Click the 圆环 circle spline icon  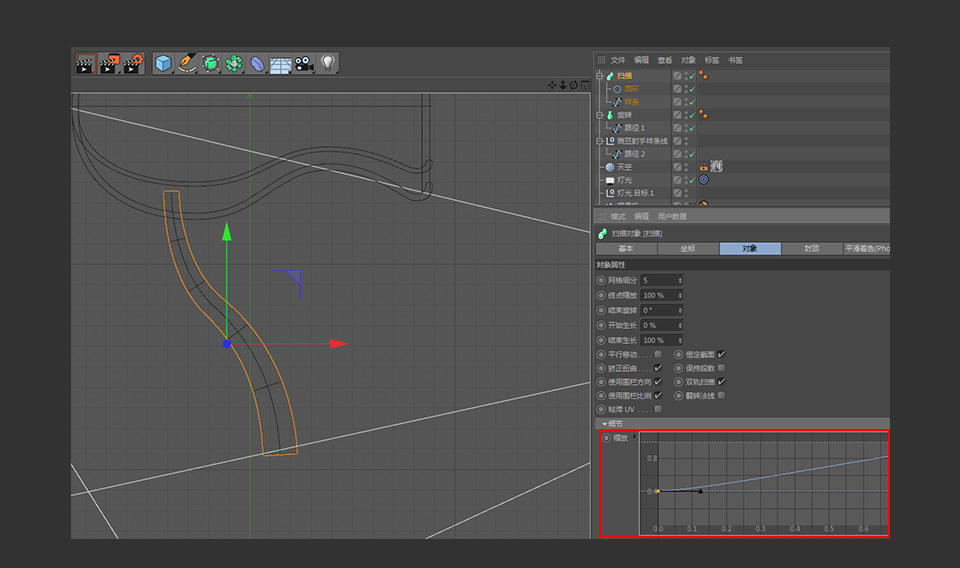pyautogui.click(x=617, y=89)
